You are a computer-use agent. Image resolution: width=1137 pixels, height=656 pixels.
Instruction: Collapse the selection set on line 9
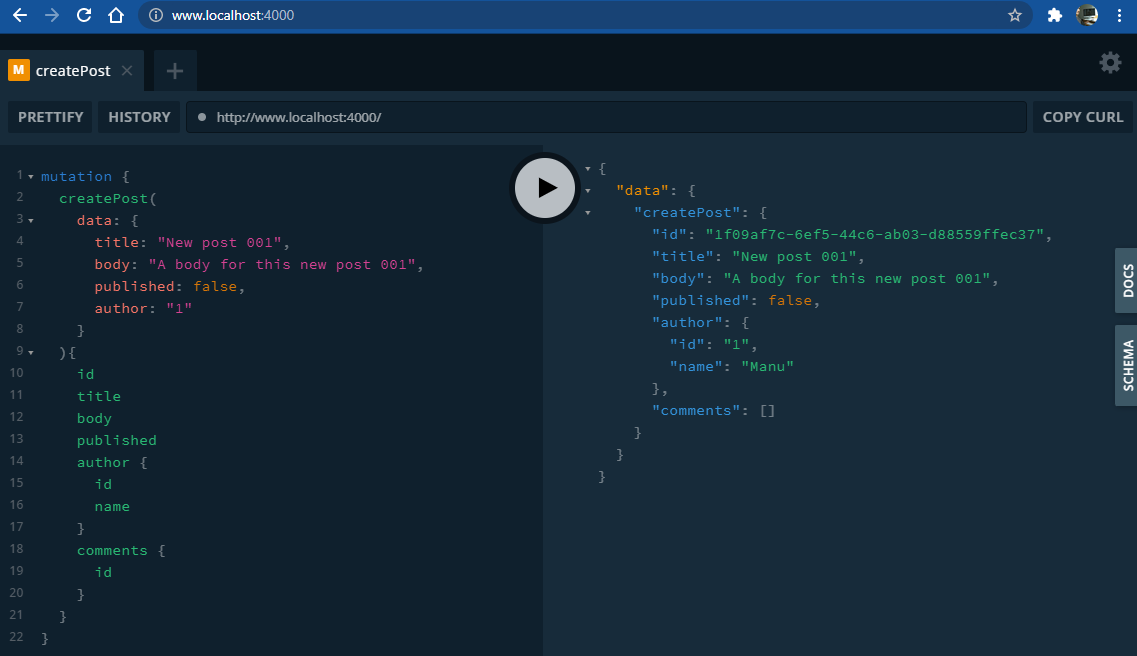[x=30, y=352]
